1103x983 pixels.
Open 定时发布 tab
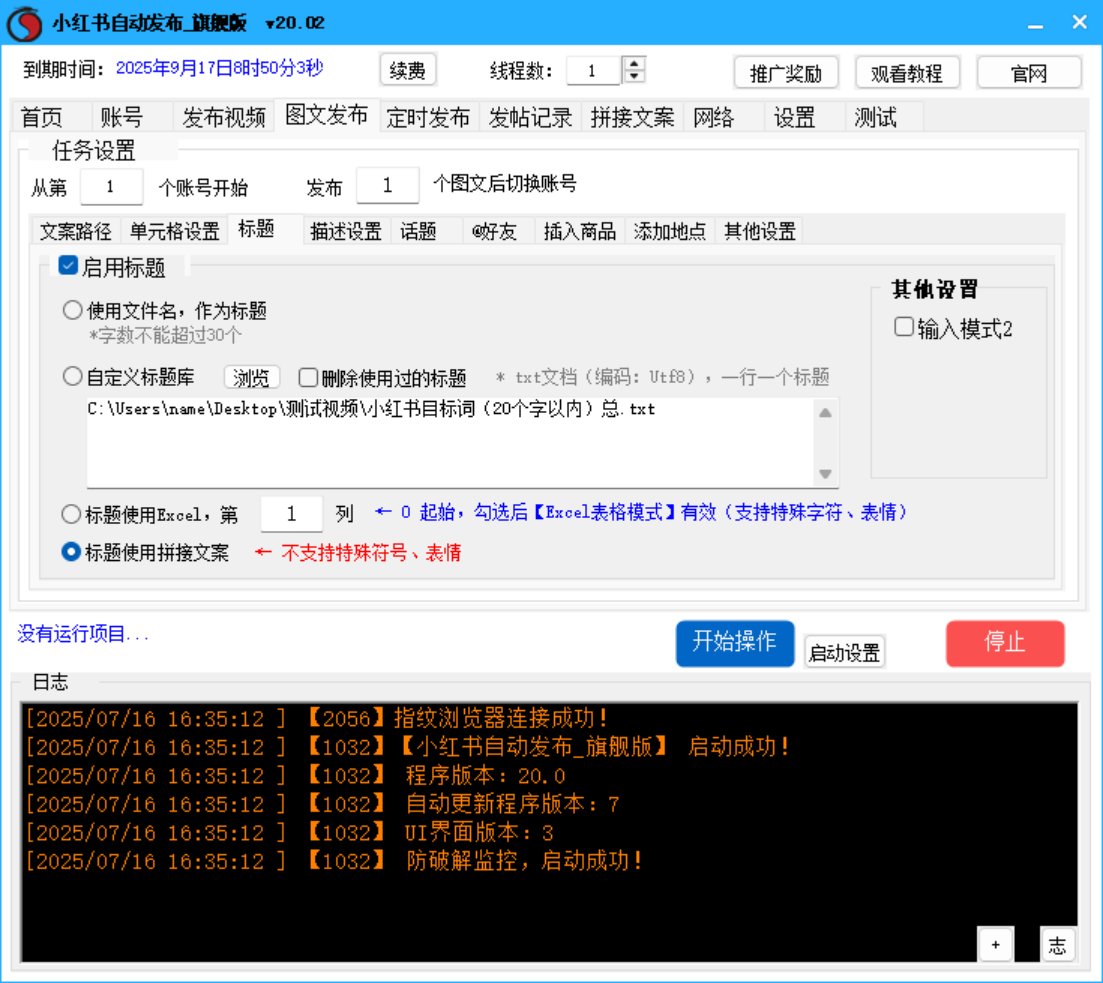tap(428, 117)
